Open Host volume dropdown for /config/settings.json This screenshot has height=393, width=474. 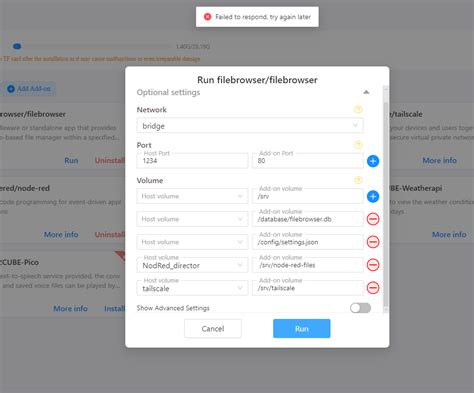point(192,242)
